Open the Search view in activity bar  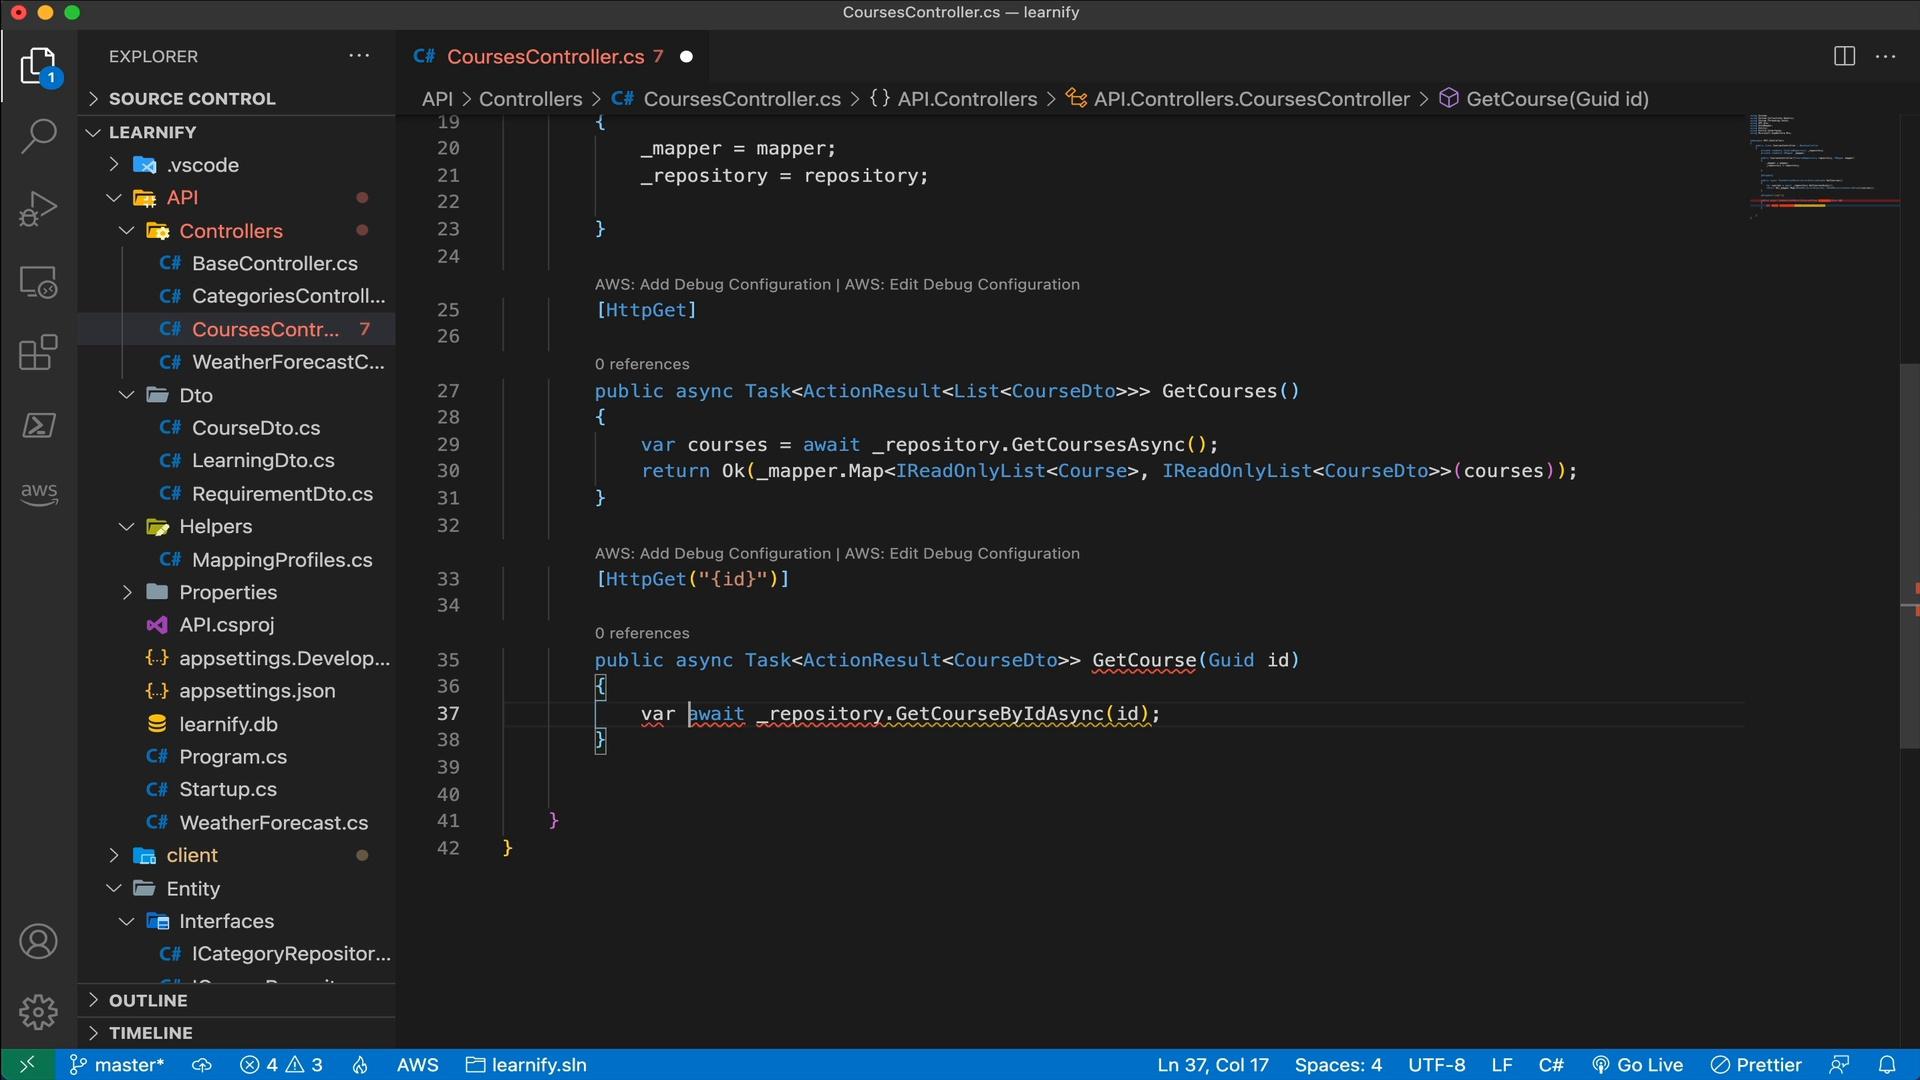38,136
